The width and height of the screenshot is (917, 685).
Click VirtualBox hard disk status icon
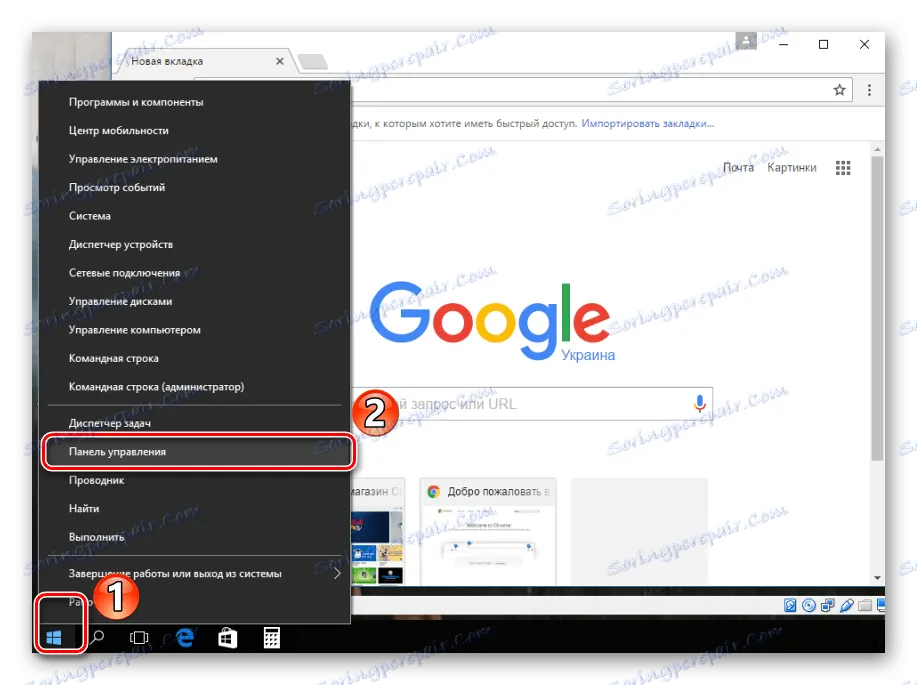click(x=790, y=605)
